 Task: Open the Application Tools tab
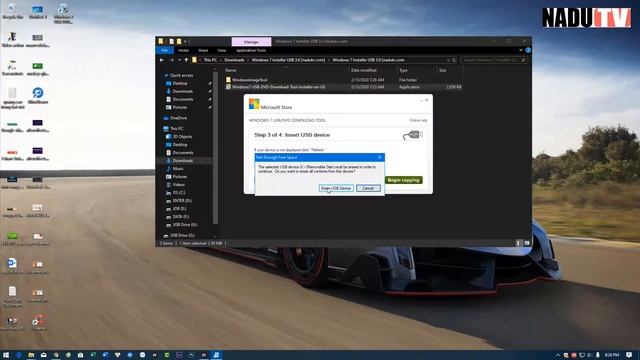[251, 50]
